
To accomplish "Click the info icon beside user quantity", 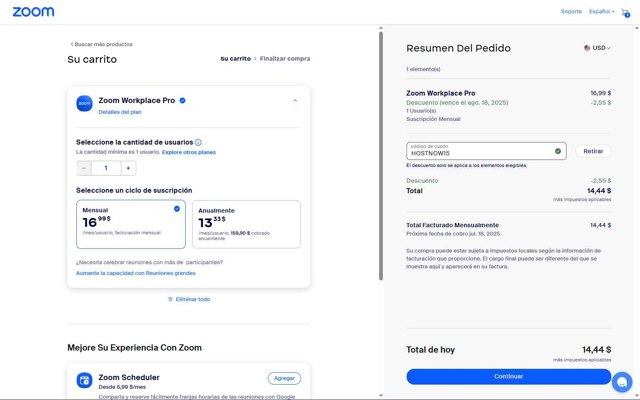I will click(x=198, y=142).
